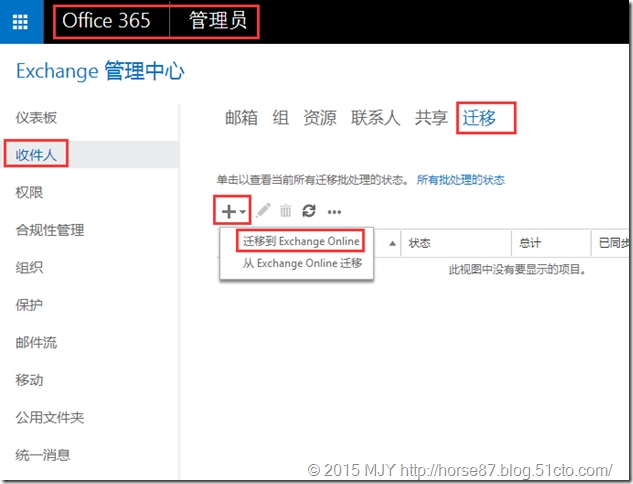
Task: Click the Exchange 管理中心 title
Action: tap(100, 71)
